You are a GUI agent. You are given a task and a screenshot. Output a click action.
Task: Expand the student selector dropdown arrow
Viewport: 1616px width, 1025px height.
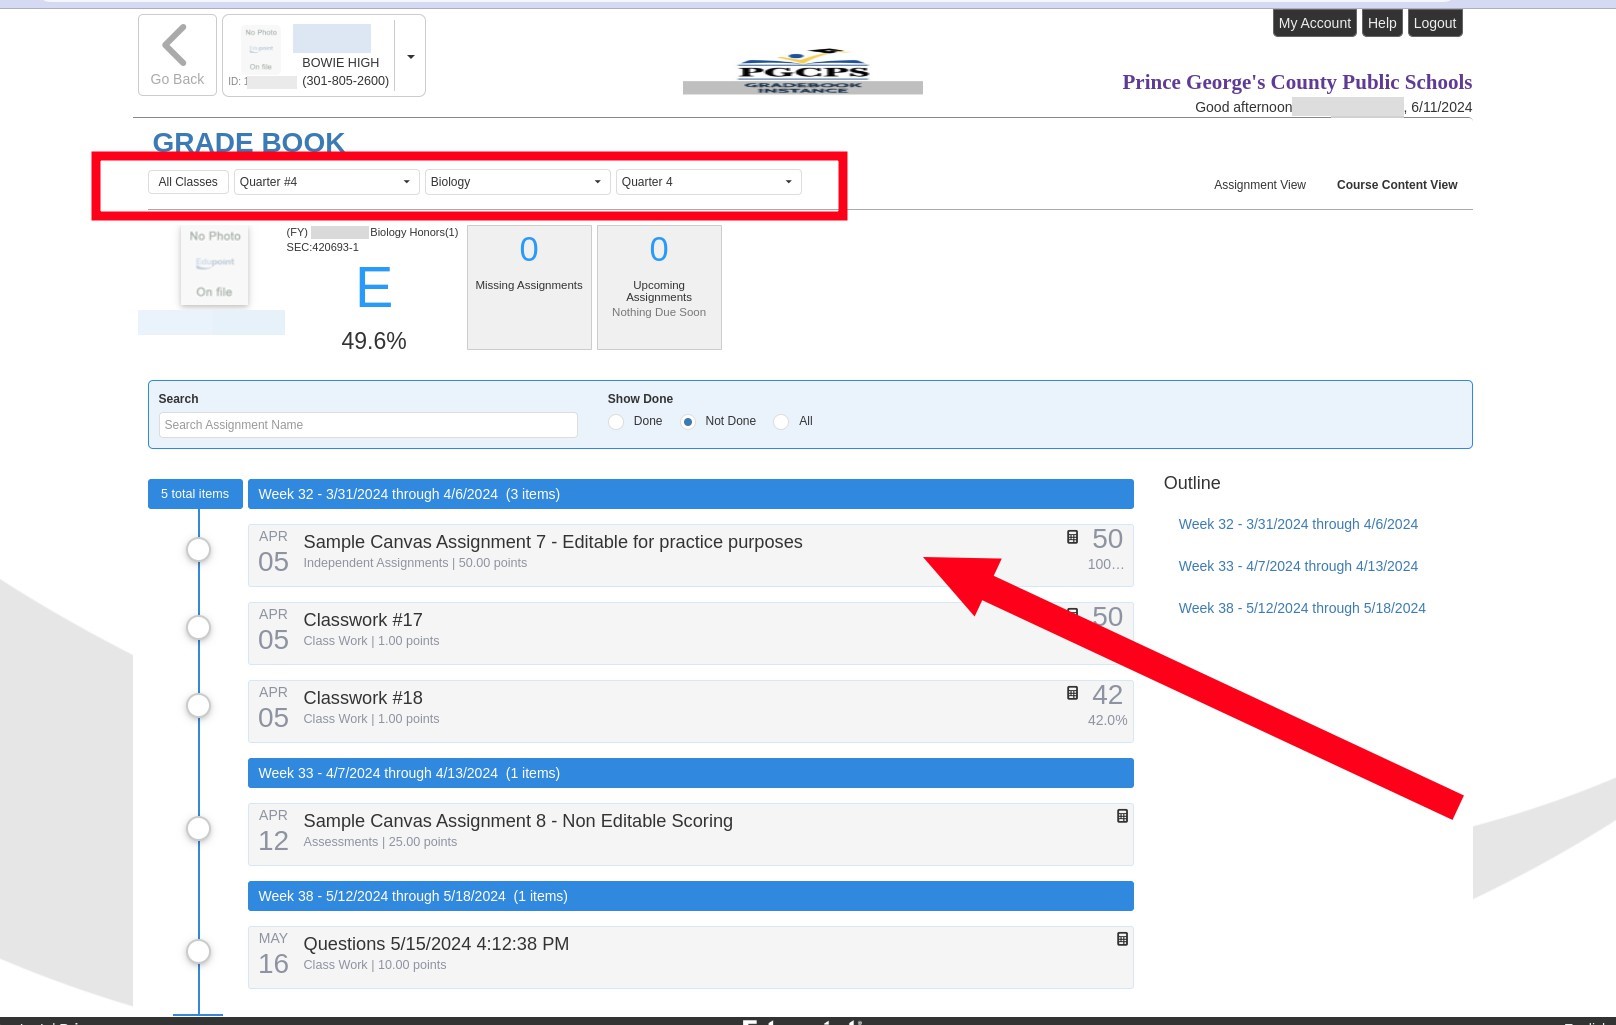point(410,57)
